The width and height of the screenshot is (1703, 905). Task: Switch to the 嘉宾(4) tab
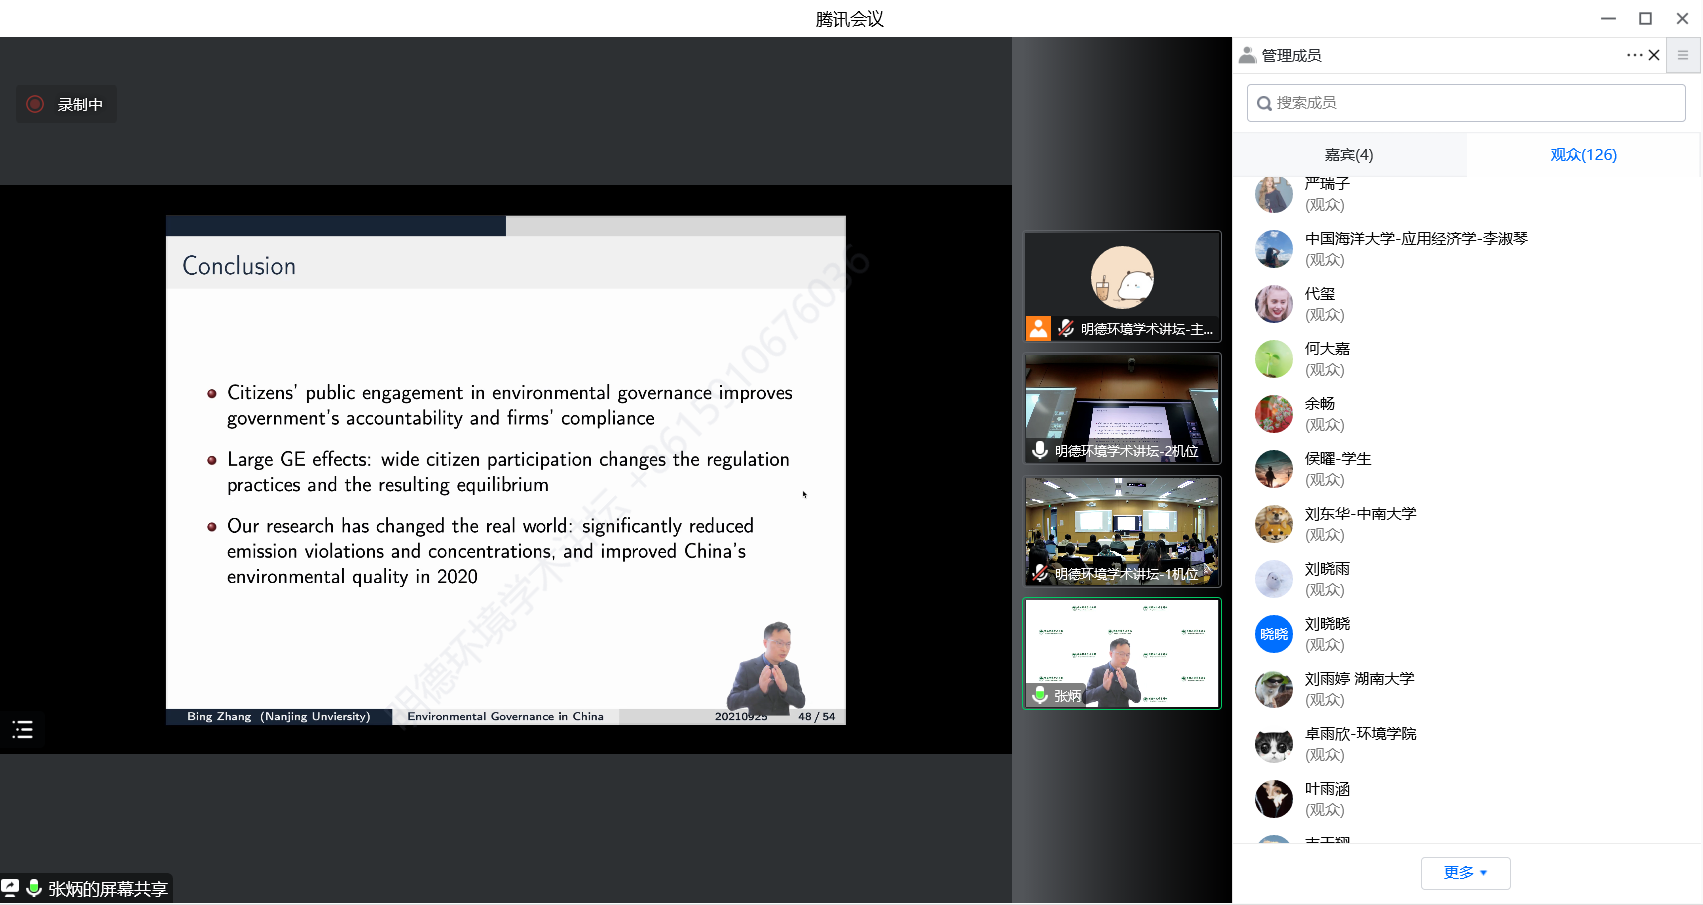click(1349, 155)
